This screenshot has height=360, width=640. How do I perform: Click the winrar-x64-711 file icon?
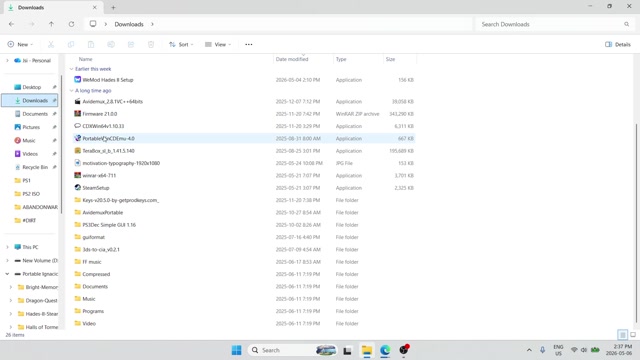(x=78, y=175)
